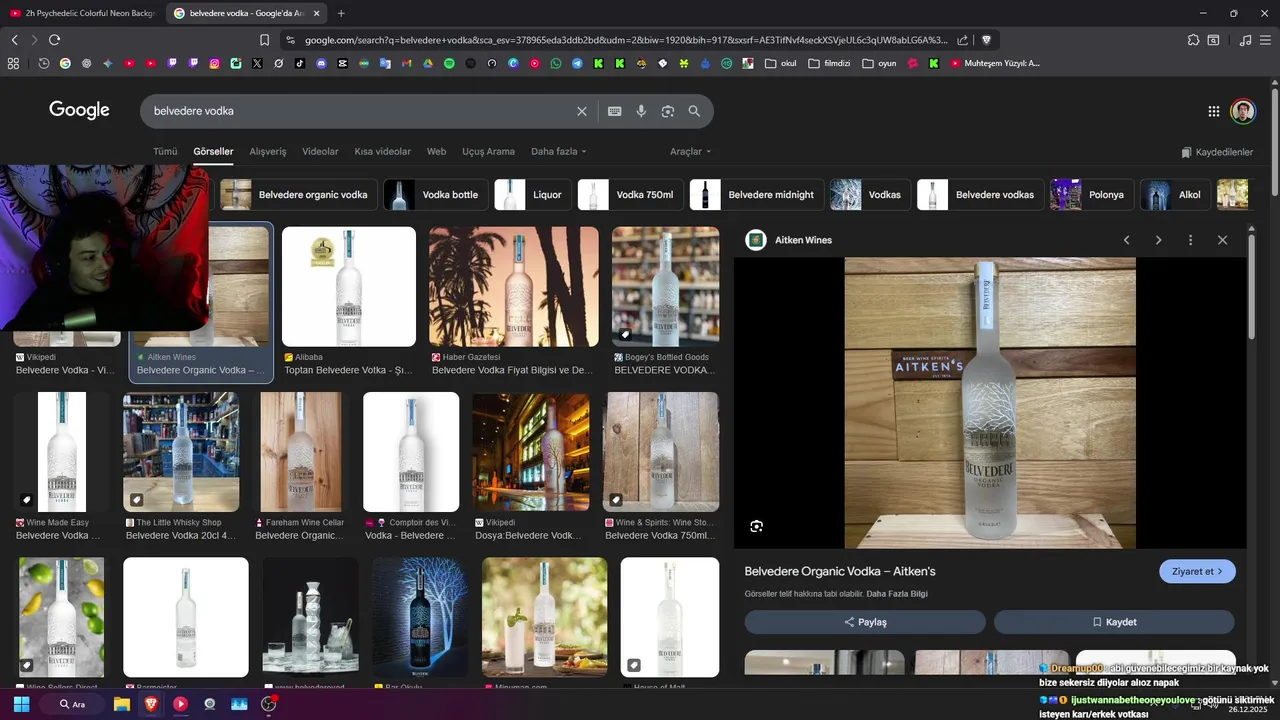
Task: Open the X (Twitter) bookmark
Action: (x=257, y=63)
